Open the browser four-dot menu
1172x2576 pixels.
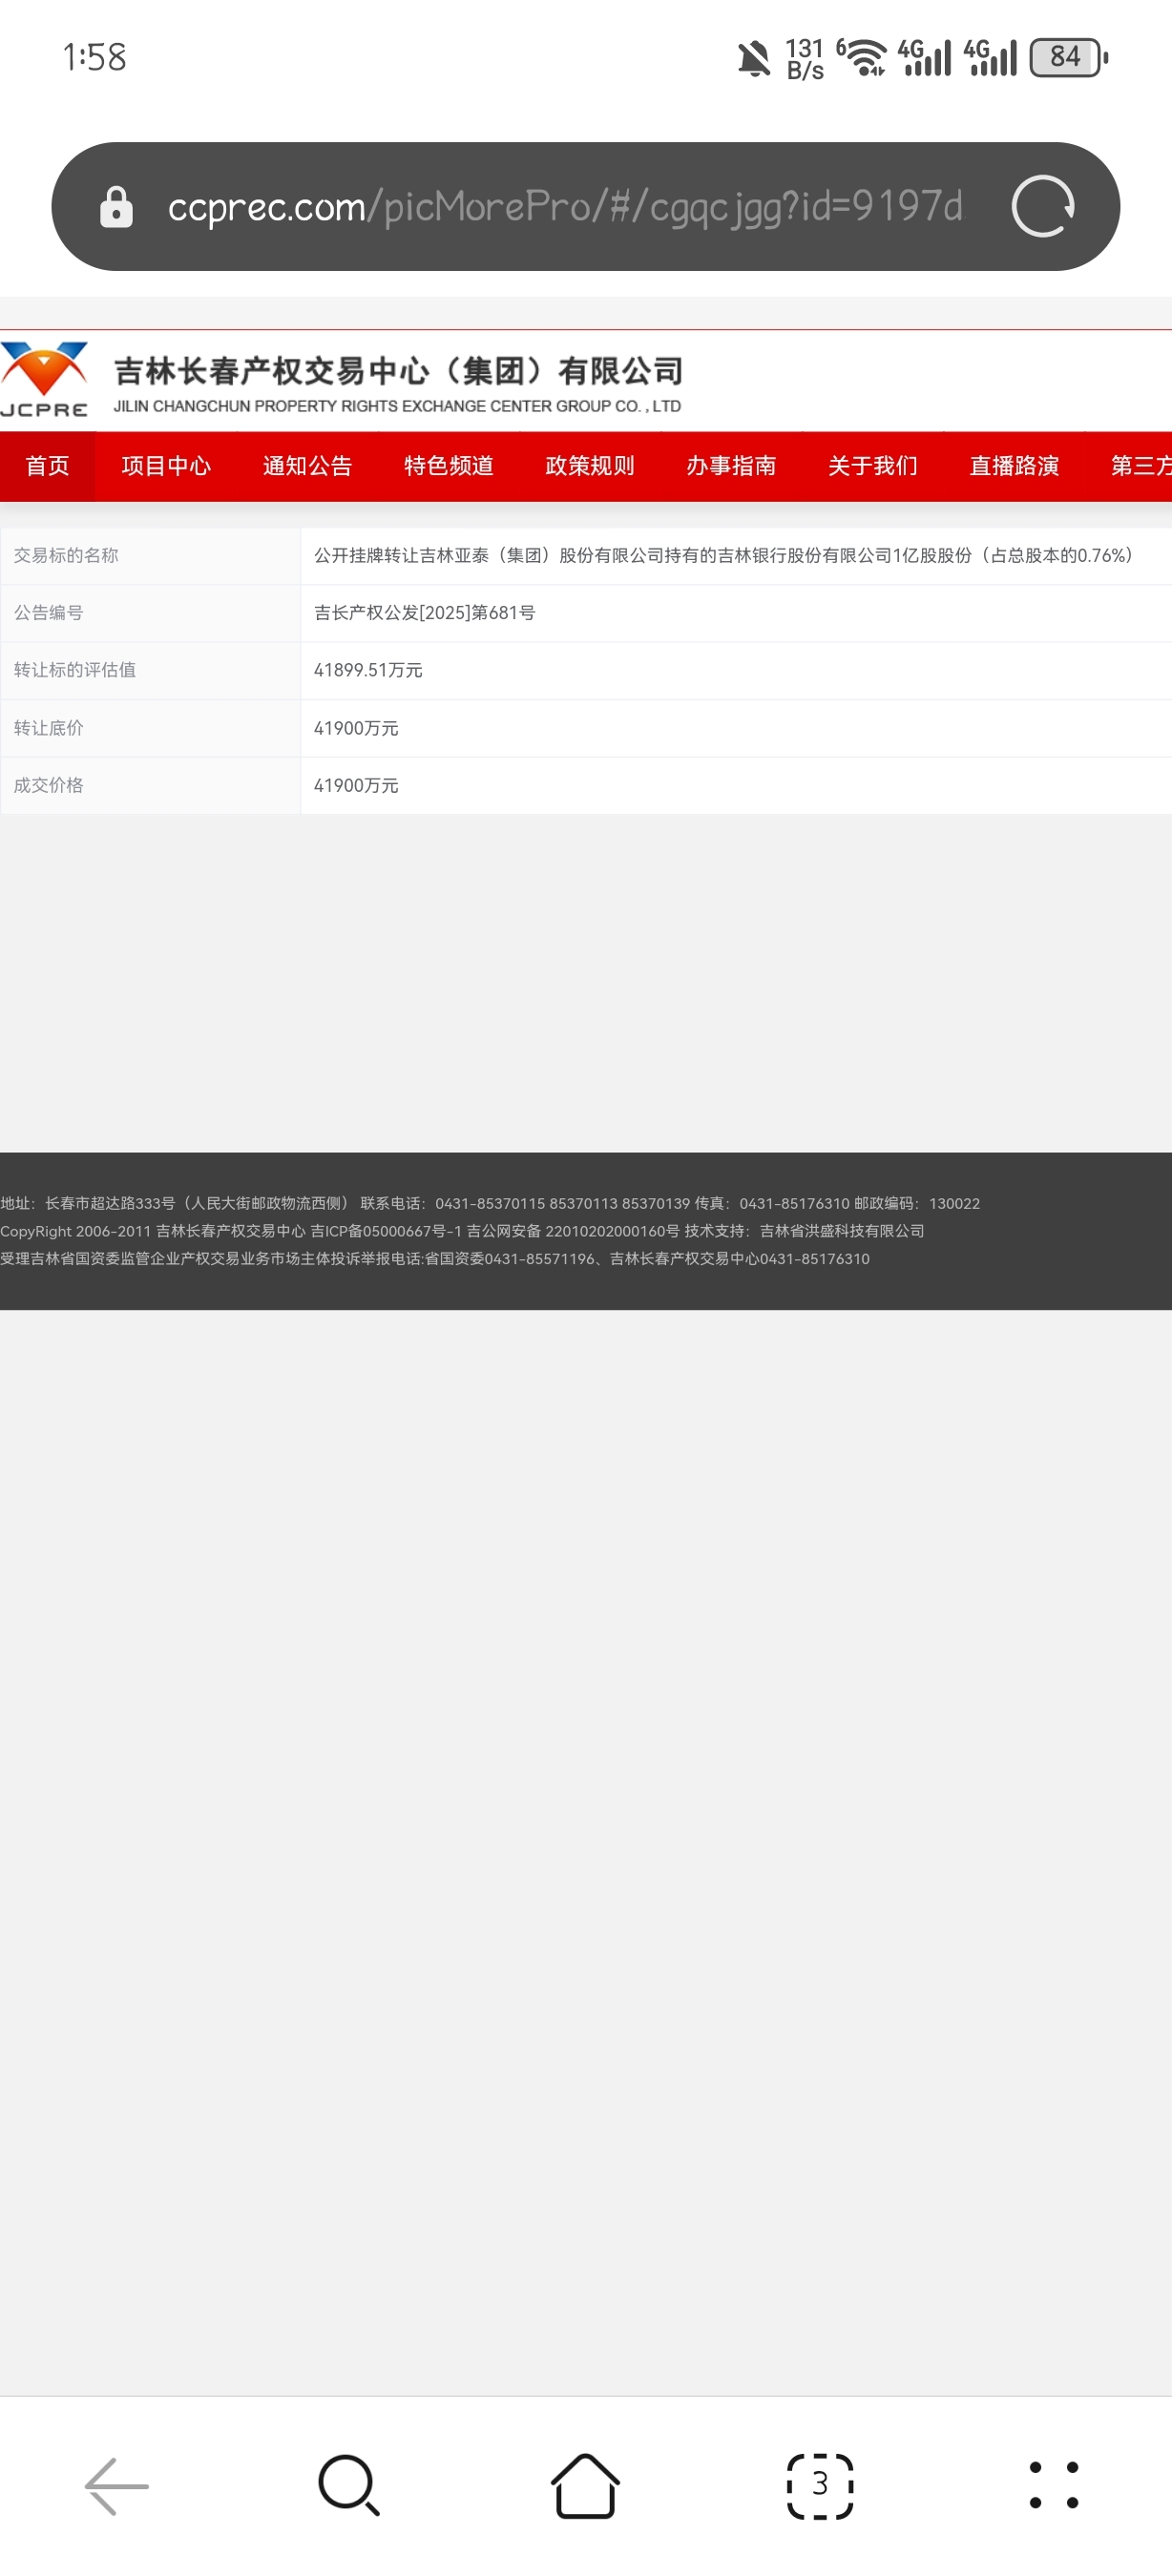click(x=1054, y=2486)
